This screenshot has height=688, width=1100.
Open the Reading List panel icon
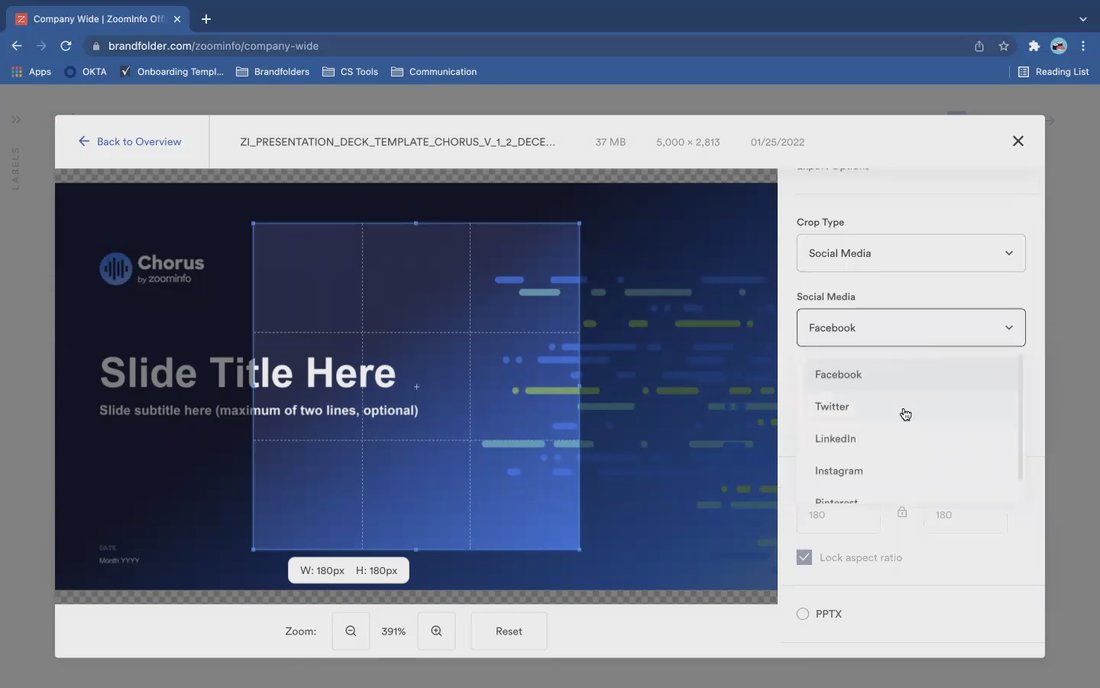click(1022, 71)
